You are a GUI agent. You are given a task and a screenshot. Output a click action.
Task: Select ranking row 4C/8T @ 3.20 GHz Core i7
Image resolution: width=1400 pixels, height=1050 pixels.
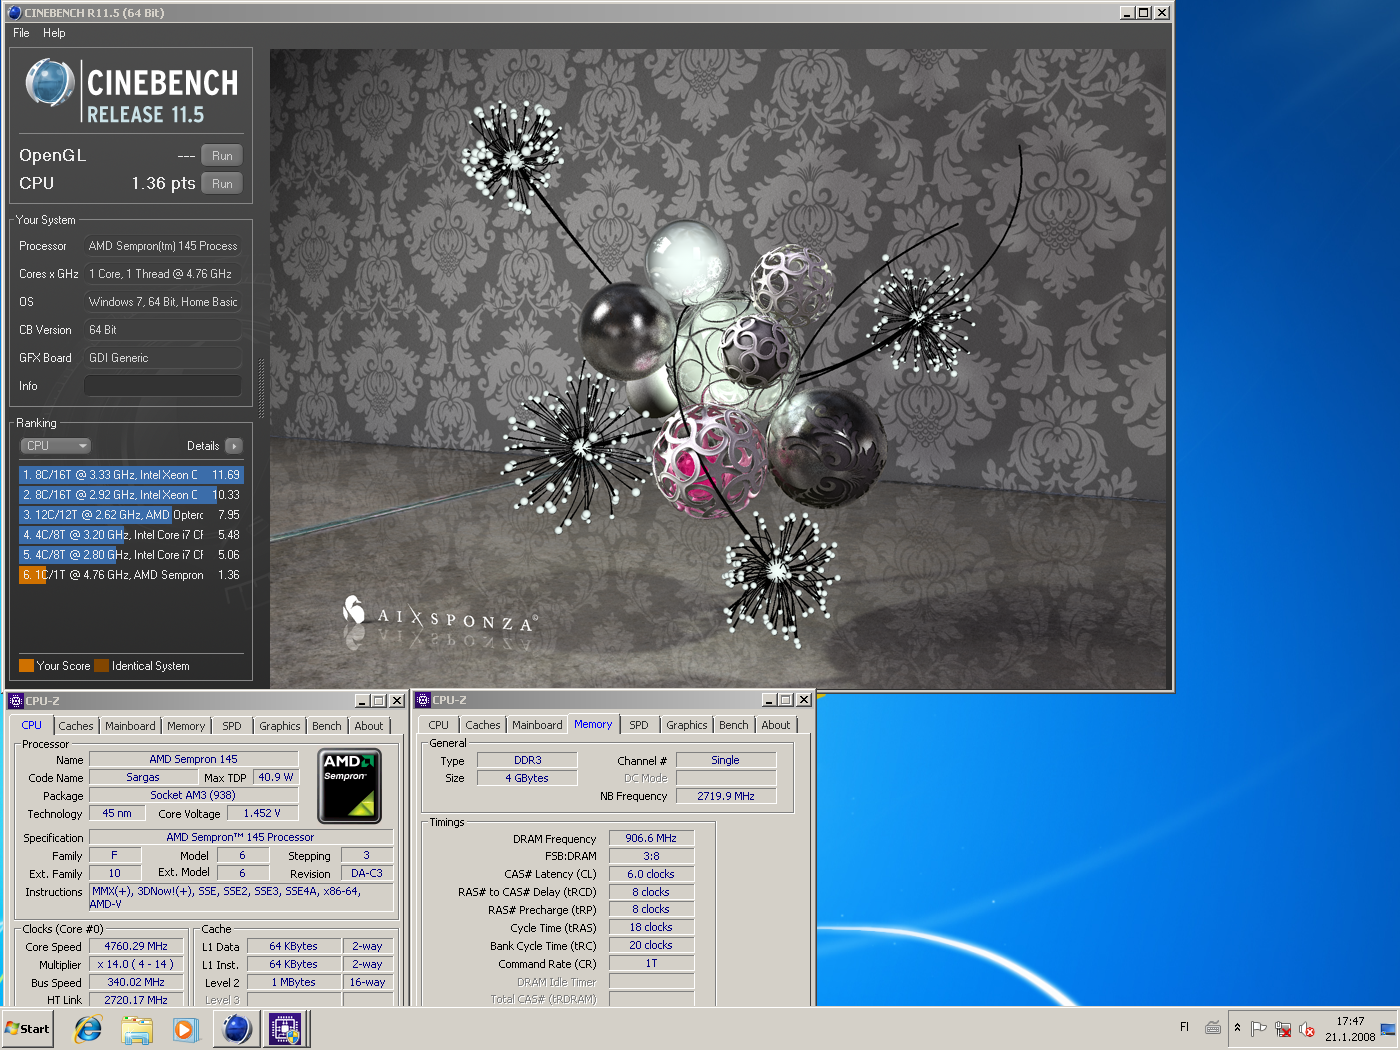pyautogui.click(x=131, y=535)
